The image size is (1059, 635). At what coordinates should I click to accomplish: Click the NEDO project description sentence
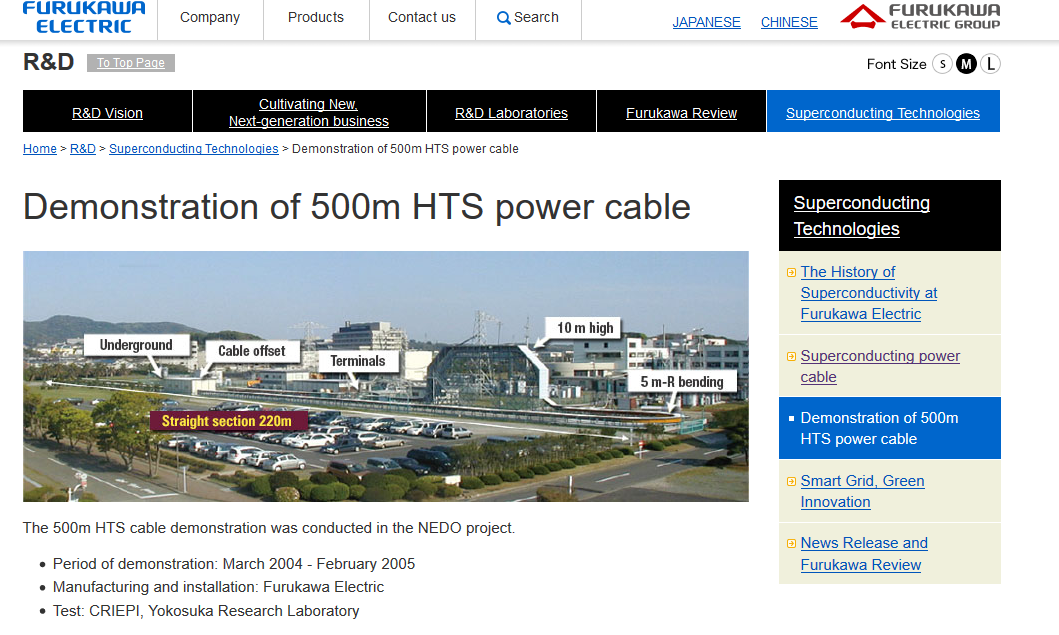pos(269,528)
